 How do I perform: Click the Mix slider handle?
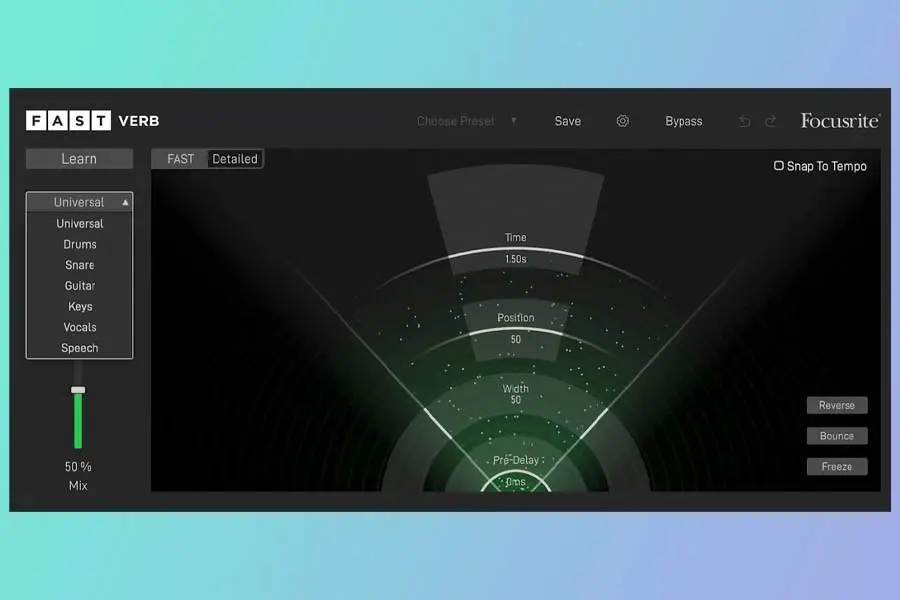coord(78,390)
